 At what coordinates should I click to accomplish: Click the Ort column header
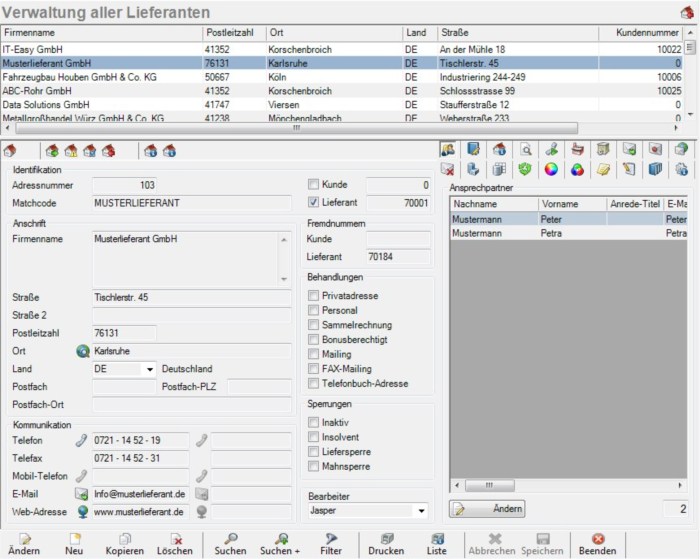(334, 33)
